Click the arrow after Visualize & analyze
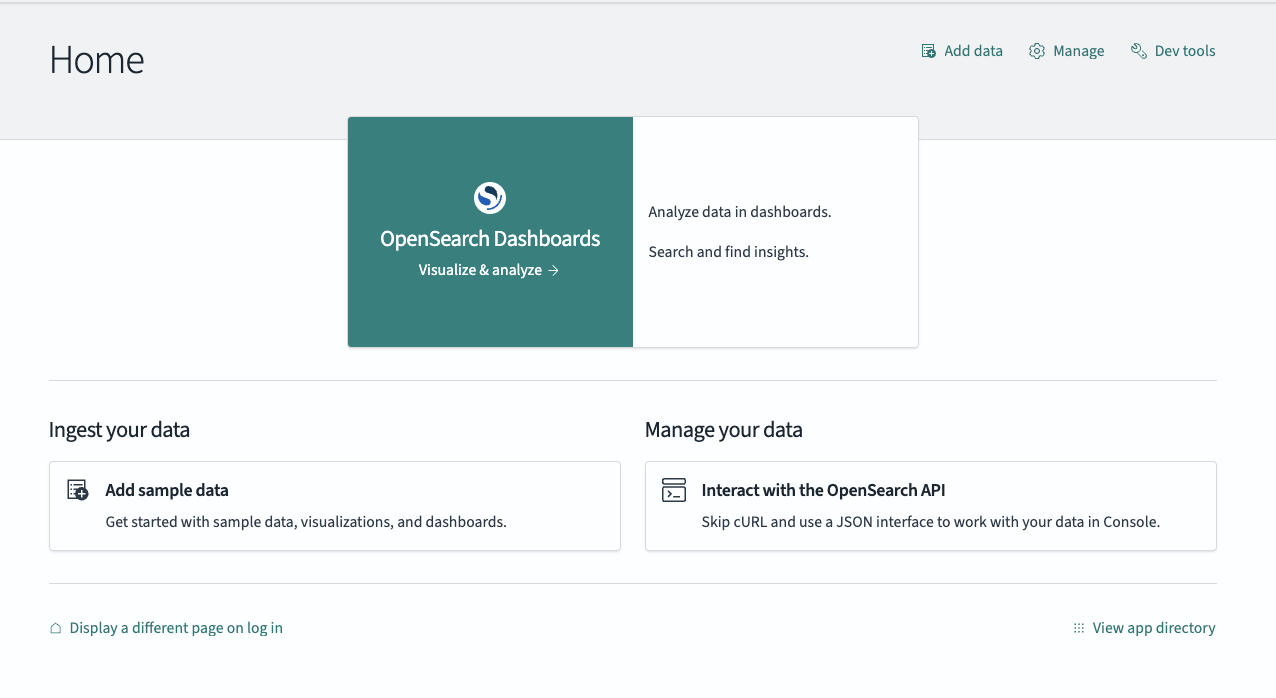Screen dimensions: 1276x698 point(554,270)
